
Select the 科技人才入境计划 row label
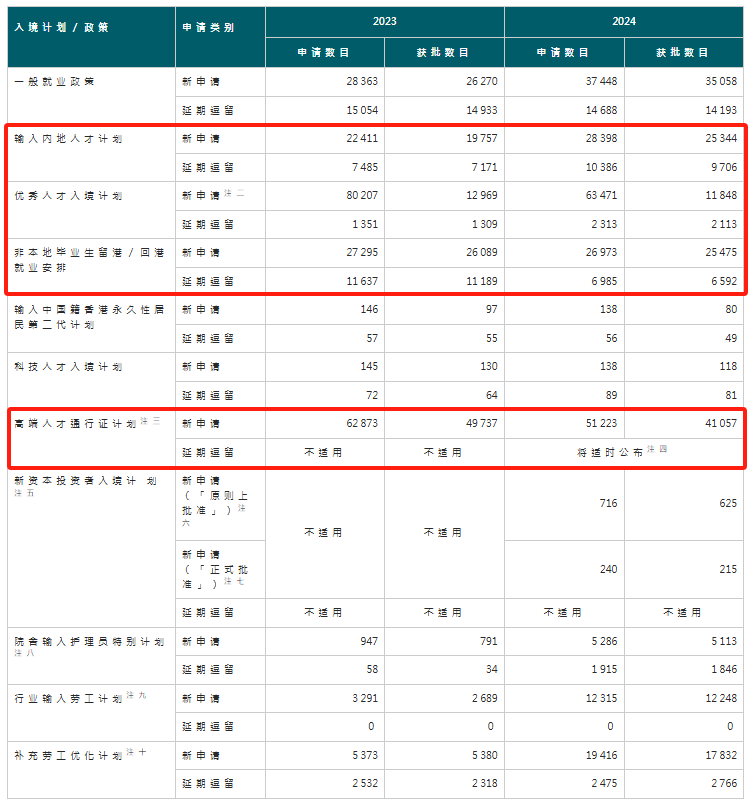[68, 367]
